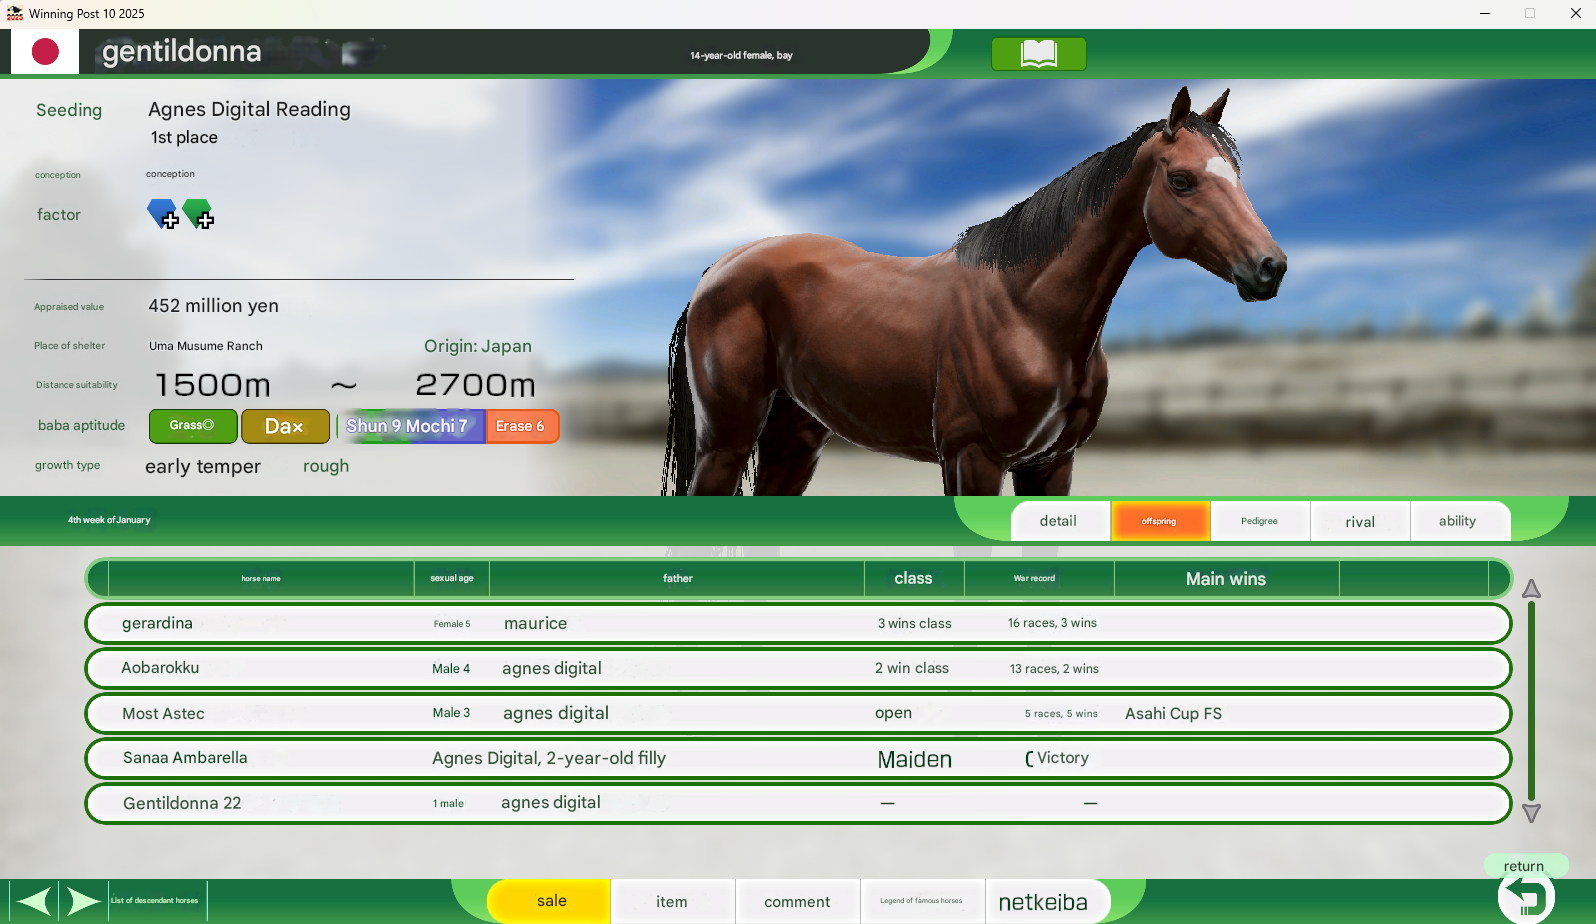Open the green book encyclopedia icon
Viewport: 1596px width, 924px height.
[x=1038, y=54]
